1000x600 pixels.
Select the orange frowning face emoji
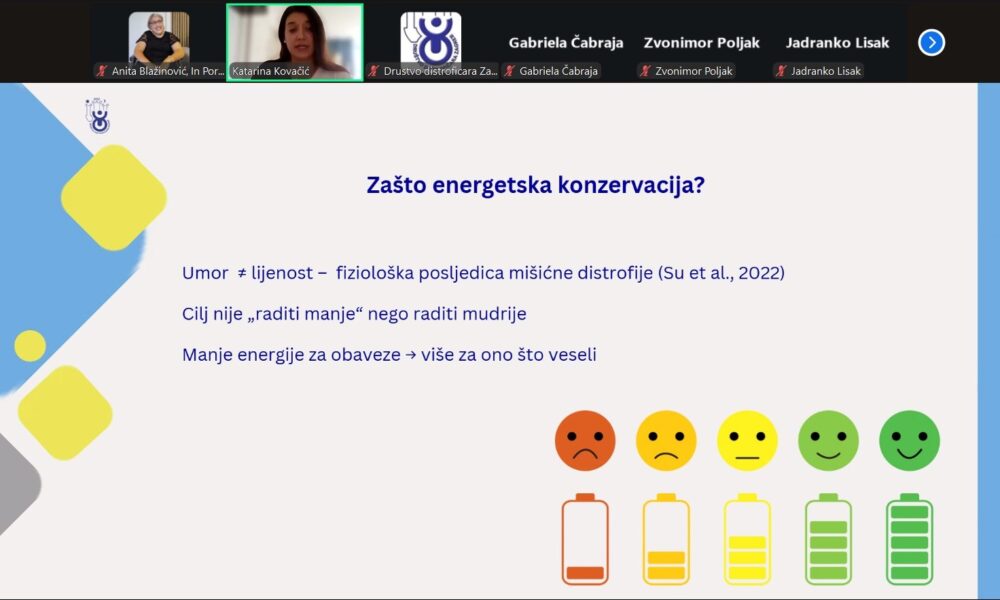pyautogui.click(x=586, y=440)
